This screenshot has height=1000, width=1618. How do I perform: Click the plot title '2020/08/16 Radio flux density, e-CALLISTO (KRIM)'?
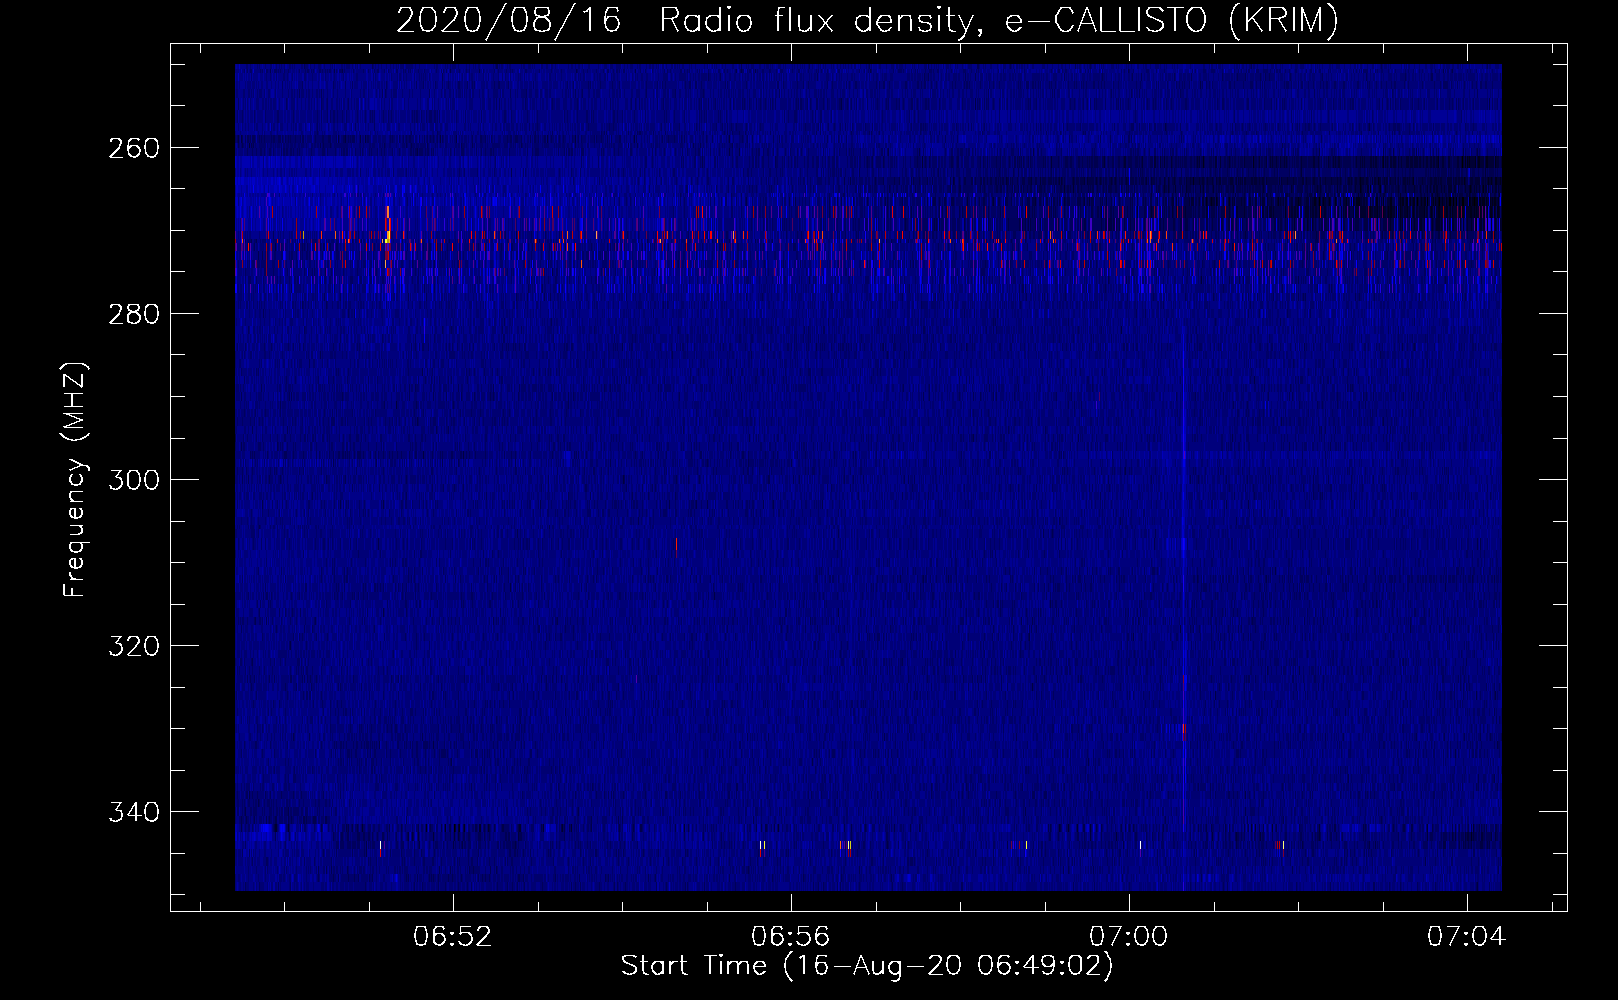[867, 20]
